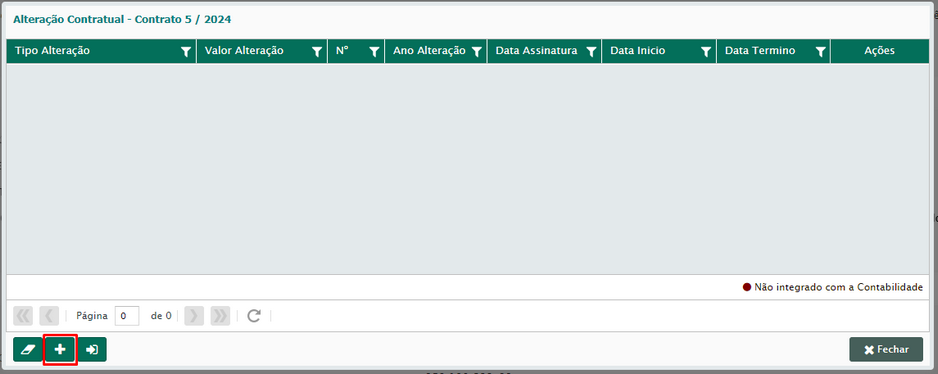
Task: Open filter on Data Termino column
Action: click(821, 52)
